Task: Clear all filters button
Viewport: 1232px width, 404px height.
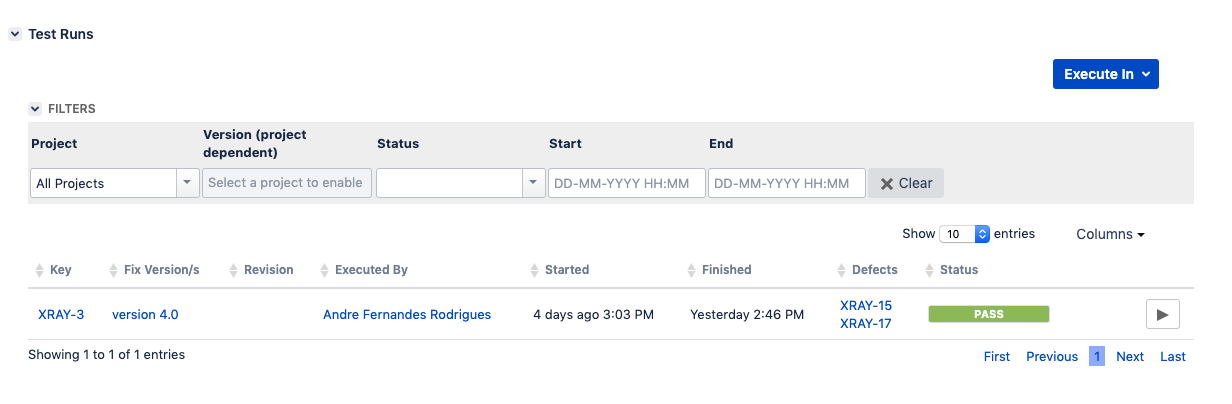Action: click(905, 183)
